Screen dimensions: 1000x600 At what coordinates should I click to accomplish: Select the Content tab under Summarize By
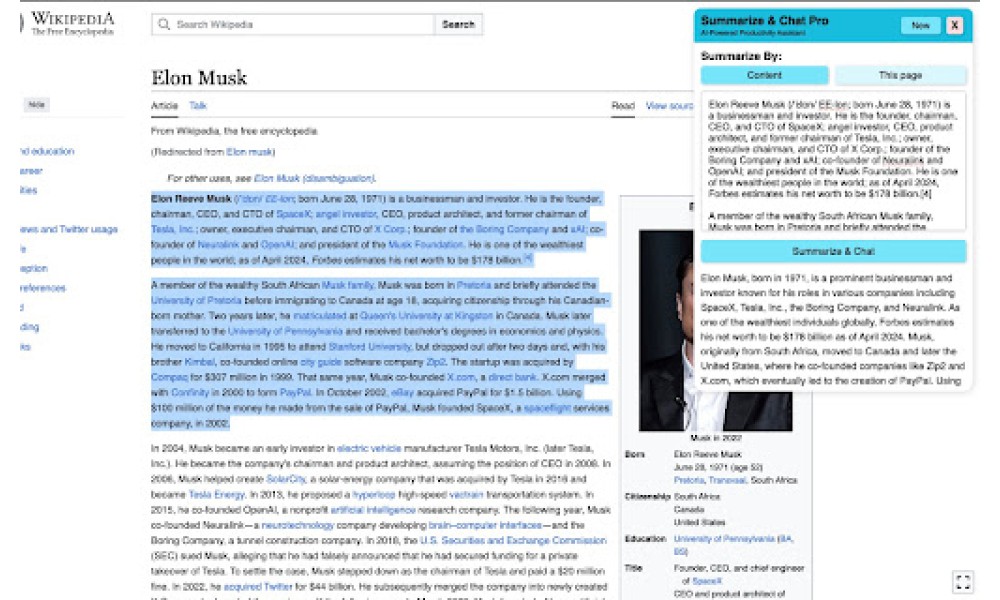click(764, 75)
